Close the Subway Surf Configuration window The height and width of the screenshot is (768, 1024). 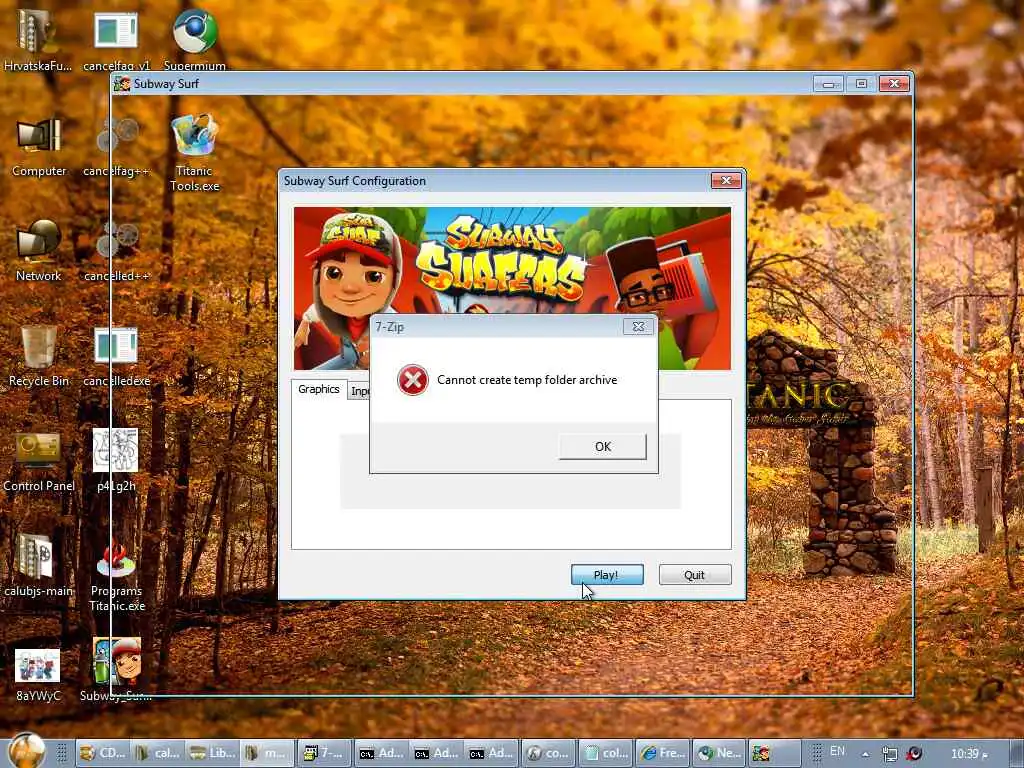click(x=726, y=181)
